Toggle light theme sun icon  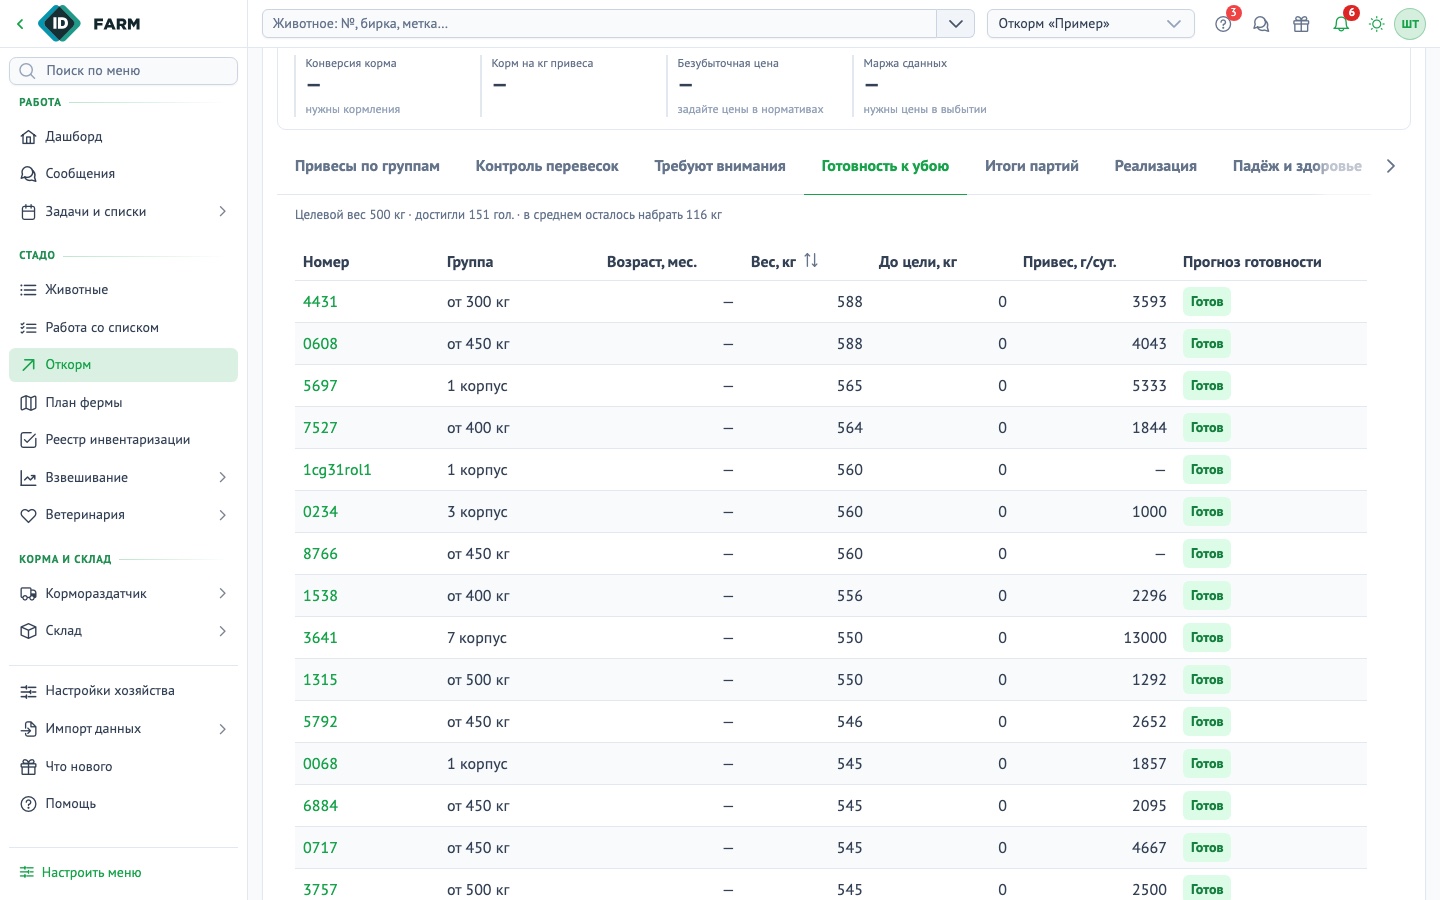pyautogui.click(x=1377, y=24)
